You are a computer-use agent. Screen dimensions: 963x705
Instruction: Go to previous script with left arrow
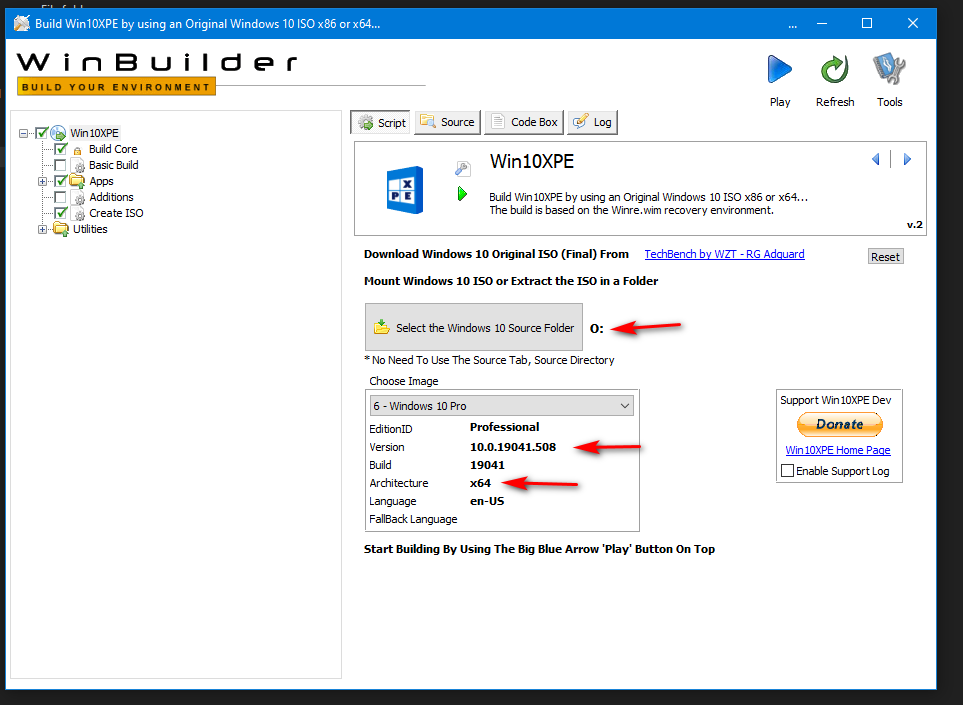pyautogui.click(x=876, y=160)
